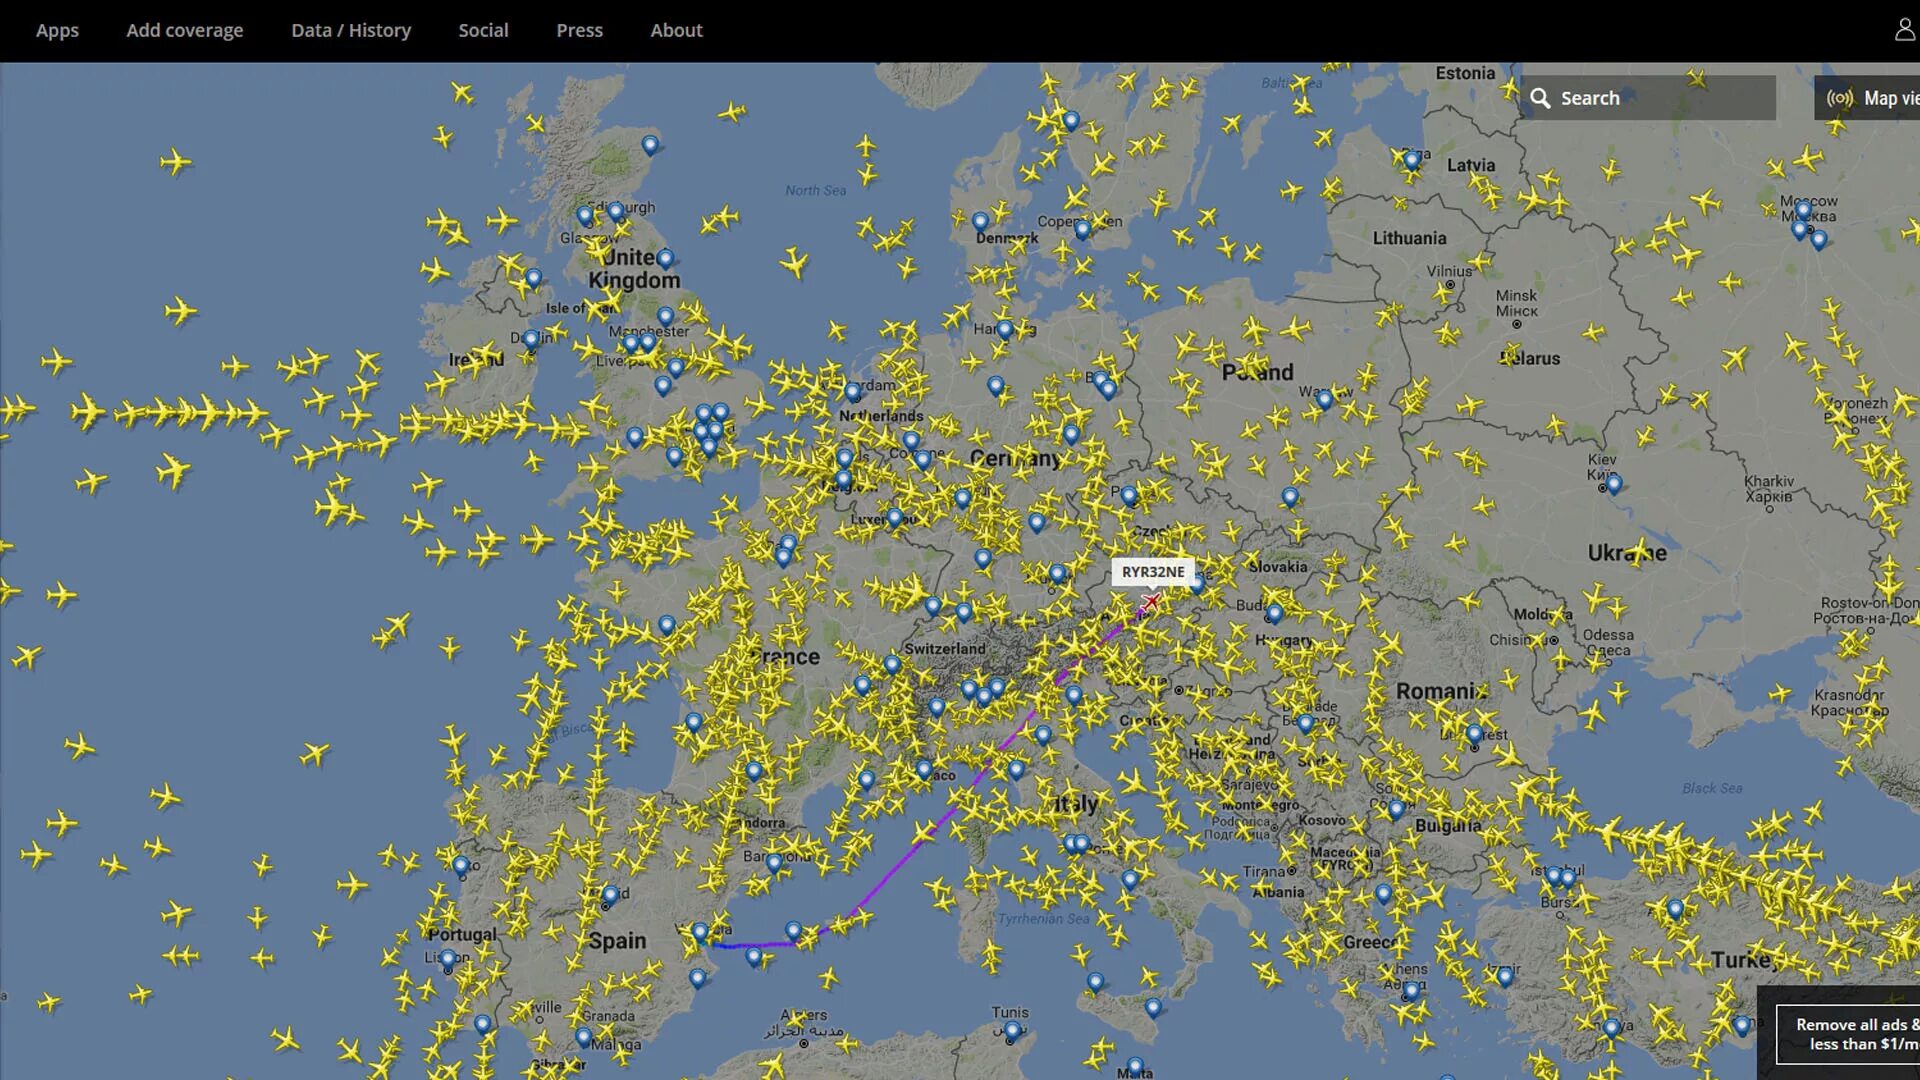Image resolution: width=1920 pixels, height=1080 pixels.
Task: Click the user account icon
Action: (x=1904, y=30)
